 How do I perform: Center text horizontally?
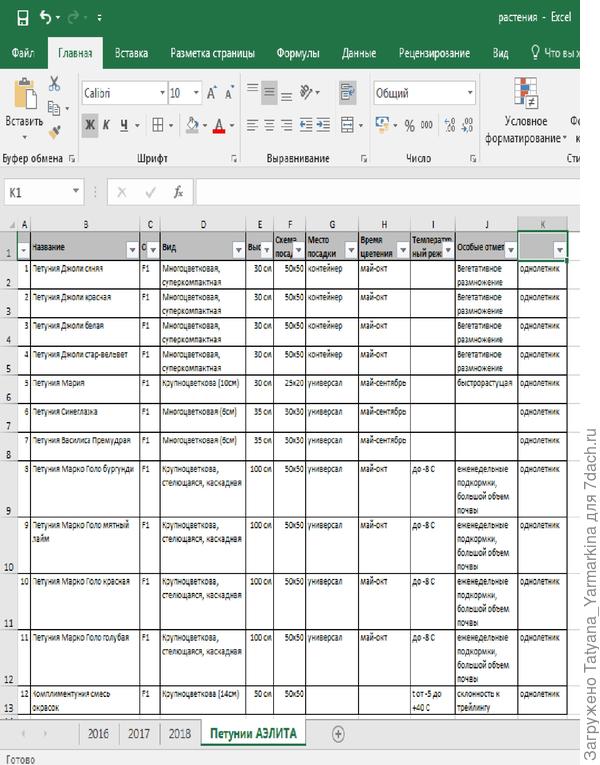[x=269, y=125]
